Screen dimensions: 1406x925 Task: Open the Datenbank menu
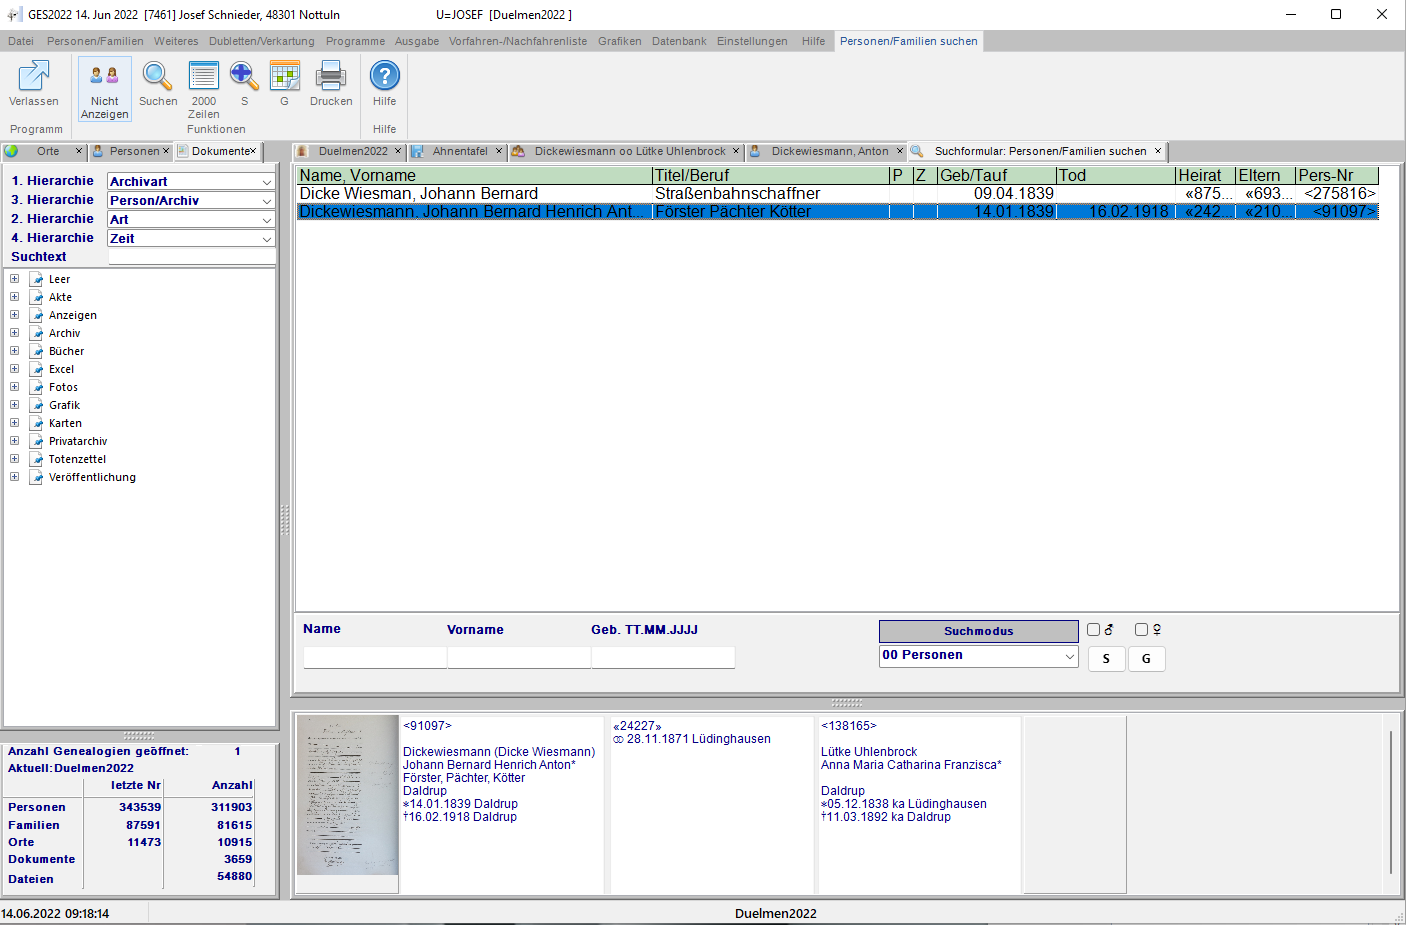678,41
